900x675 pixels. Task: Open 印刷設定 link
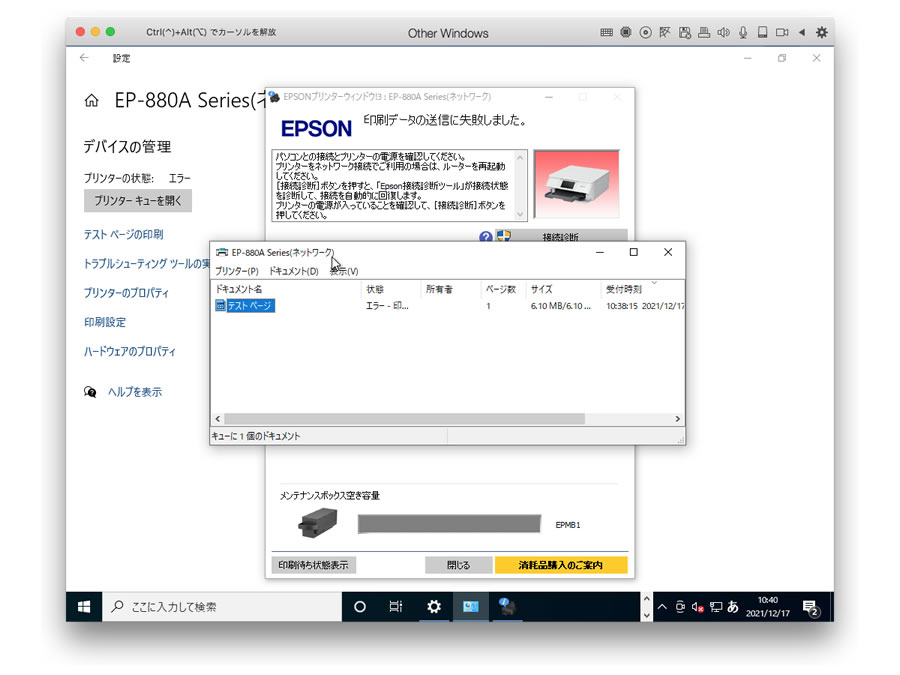coord(104,322)
